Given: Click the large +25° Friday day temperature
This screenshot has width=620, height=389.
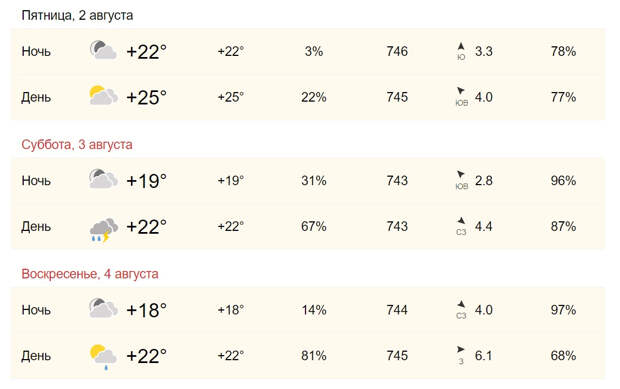Looking at the screenshot, I should [x=146, y=97].
